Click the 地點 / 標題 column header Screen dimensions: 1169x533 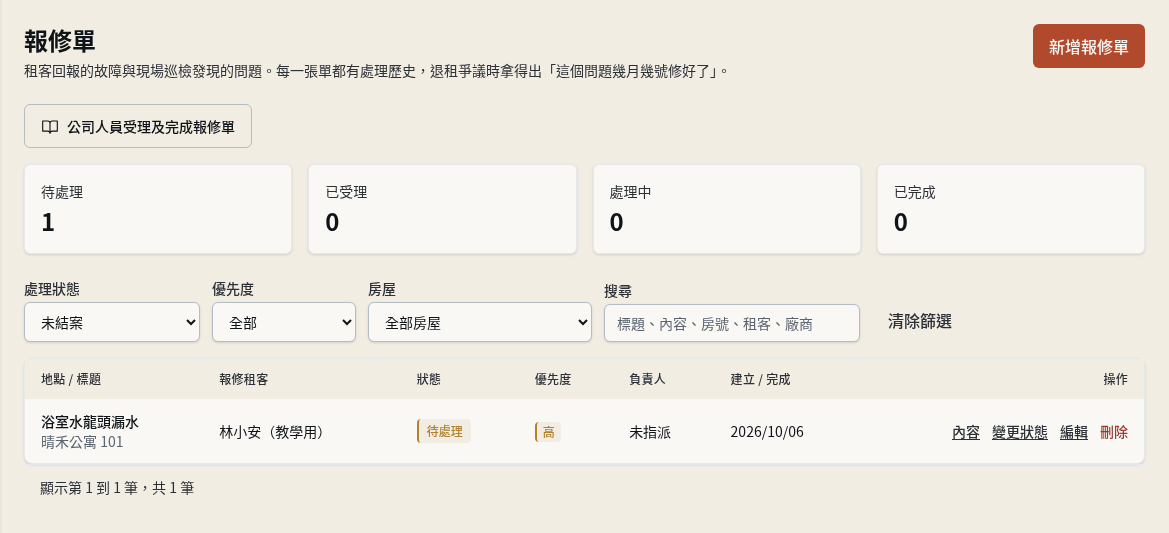coord(71,379)
